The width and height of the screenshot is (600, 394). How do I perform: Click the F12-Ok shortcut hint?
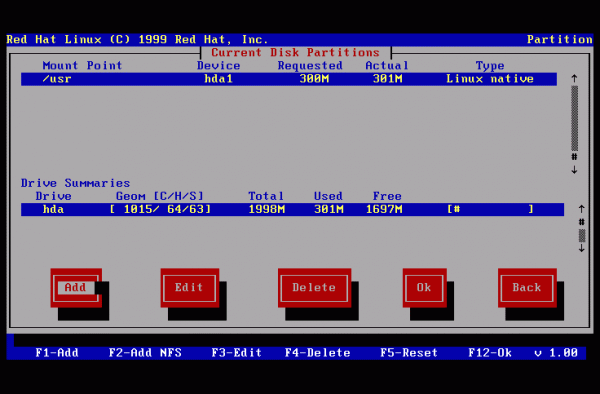[x=490, y=353]
